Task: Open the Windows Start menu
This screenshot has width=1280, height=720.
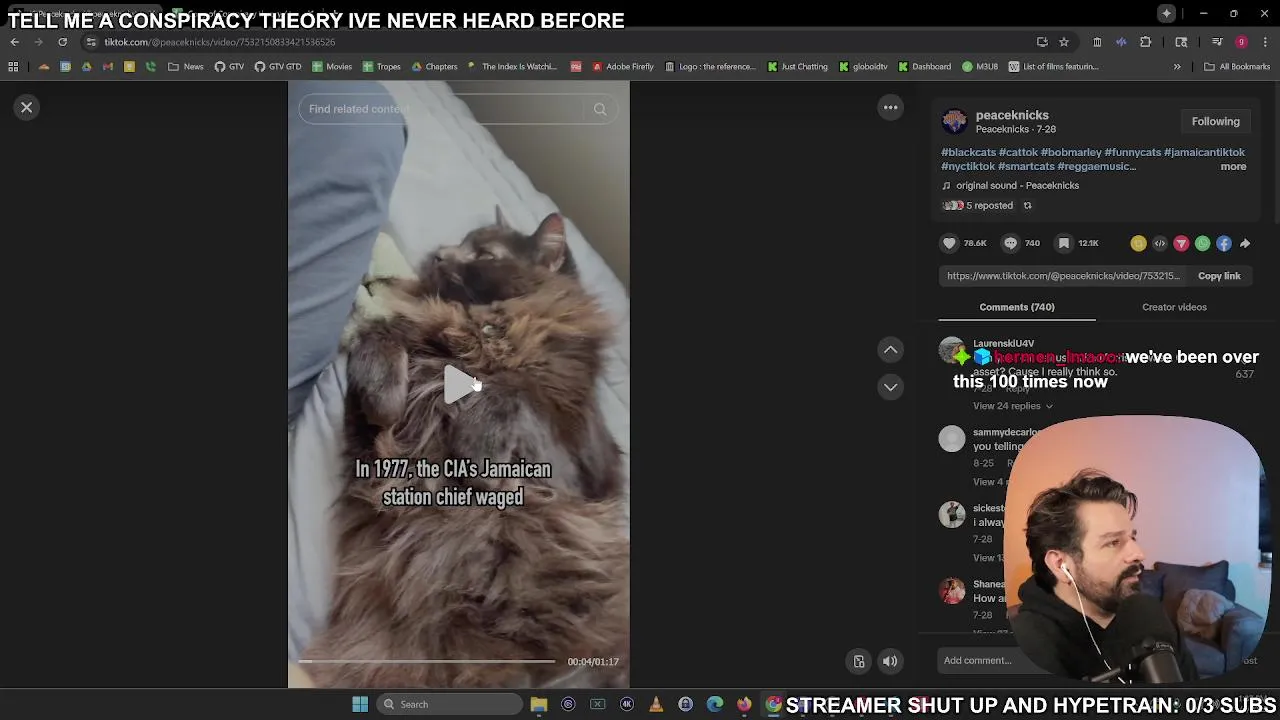Action: (360, 704)
